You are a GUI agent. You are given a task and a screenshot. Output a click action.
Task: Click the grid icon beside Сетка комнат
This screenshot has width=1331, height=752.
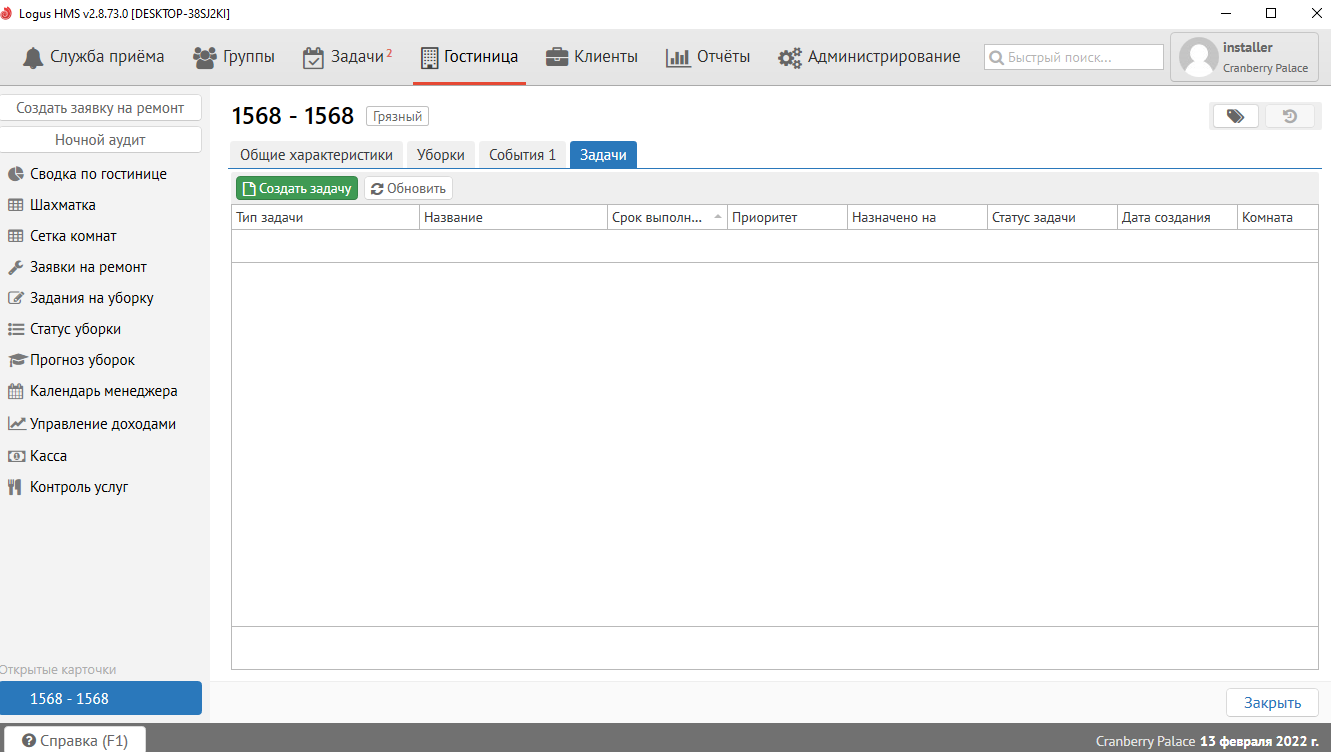coord(16,236)
